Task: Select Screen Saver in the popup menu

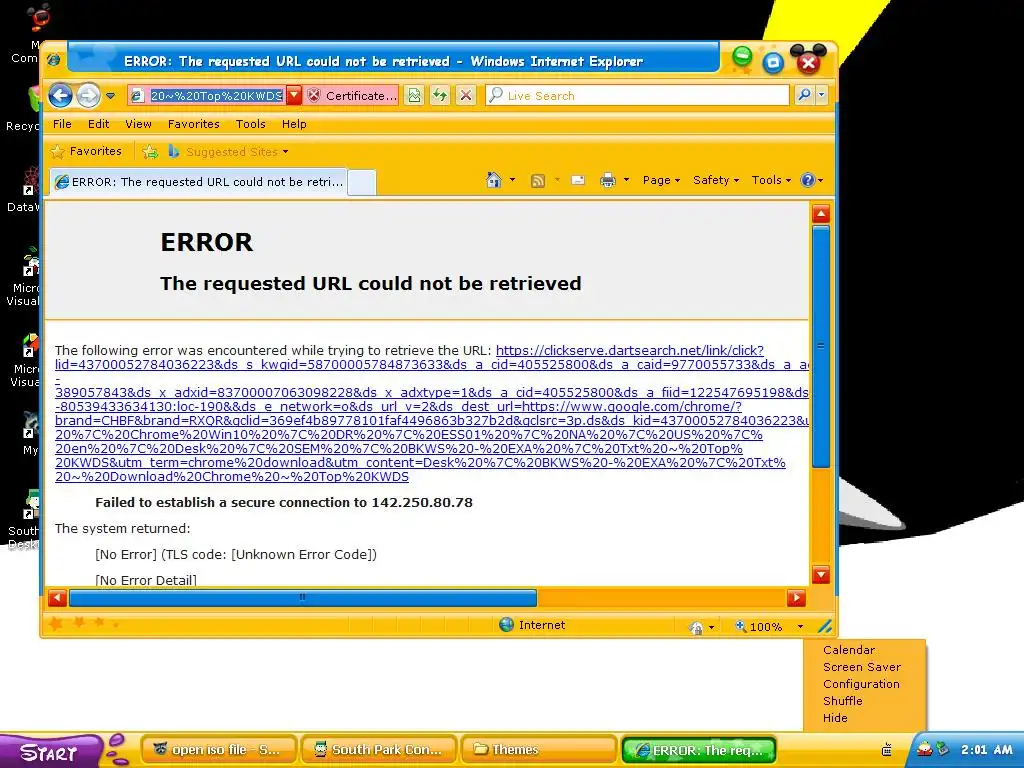Action: [x=861, y=667]
